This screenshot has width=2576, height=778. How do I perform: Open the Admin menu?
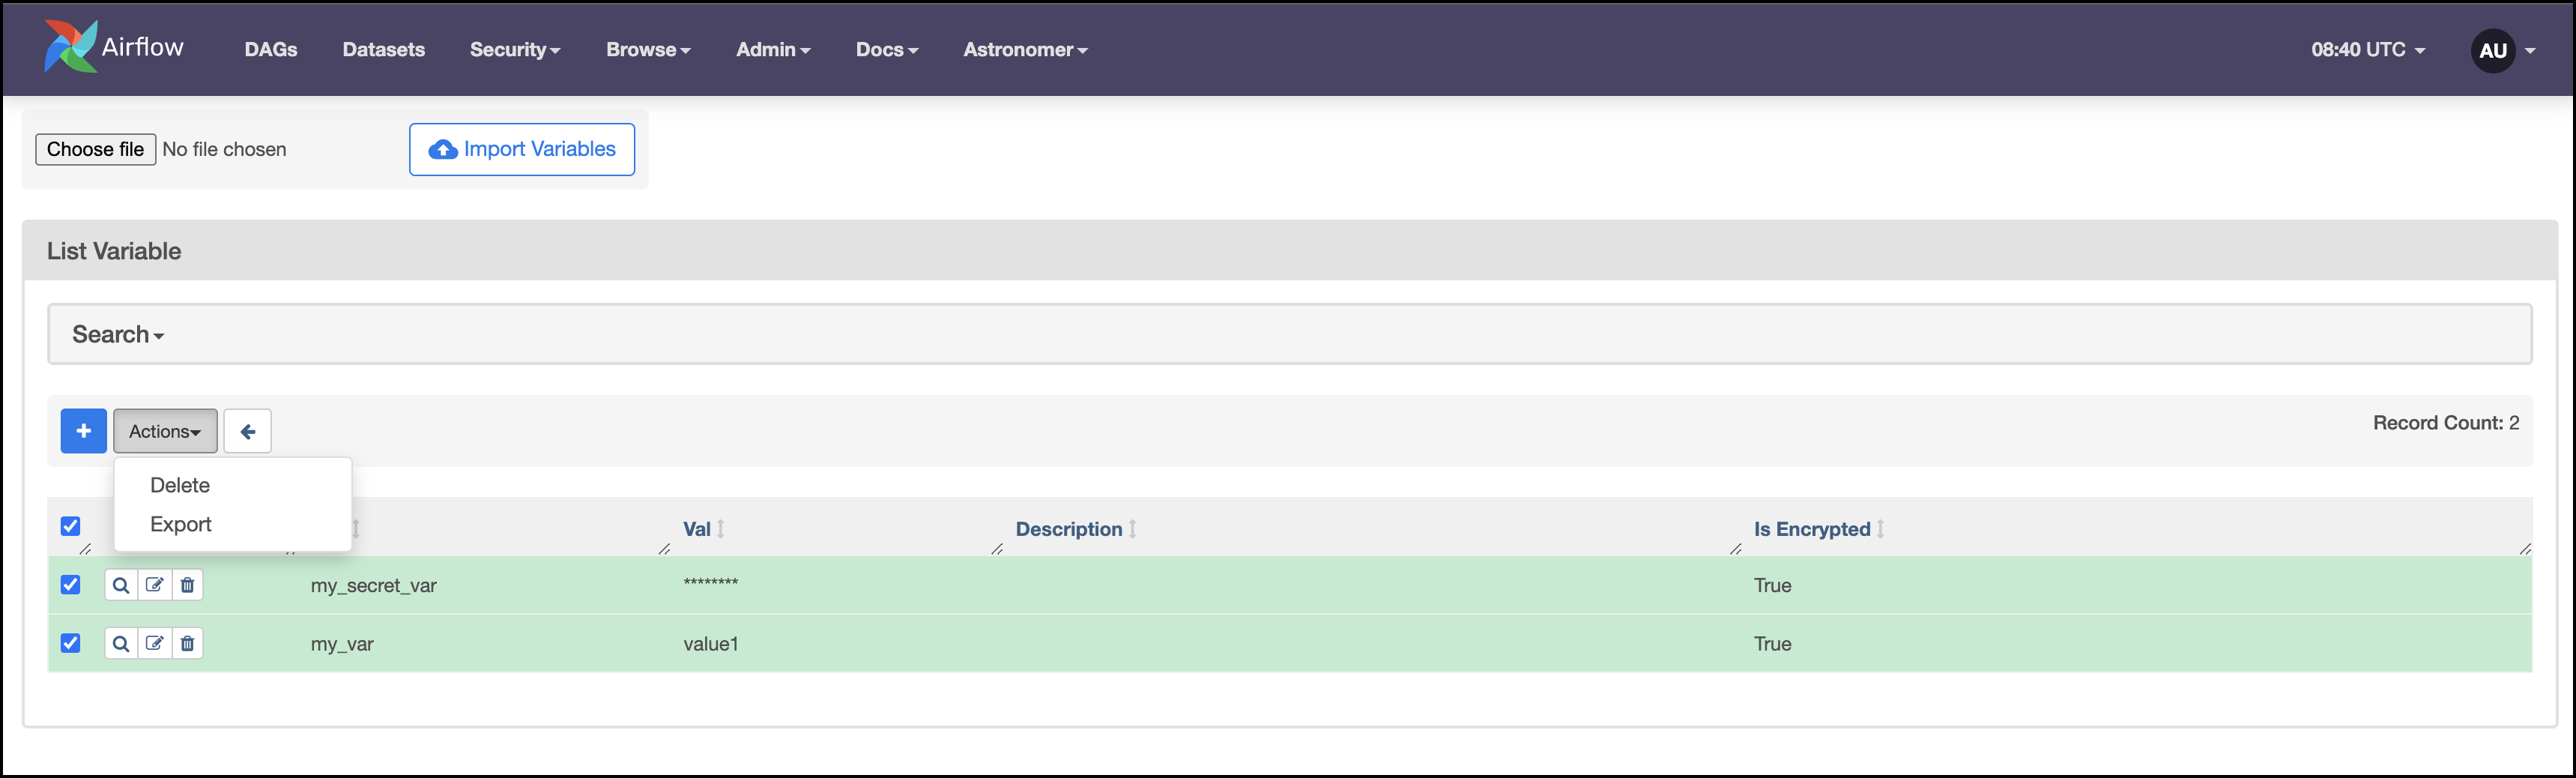(x=772, y=49)
